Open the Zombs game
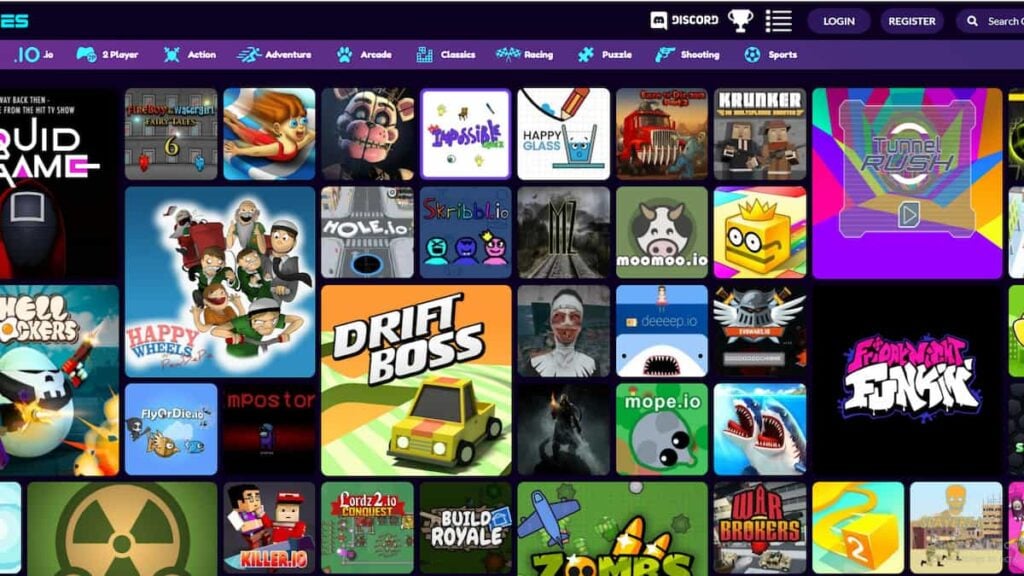Image resolution: width=1024 pixels, height=576 pixels. point(613,528)
